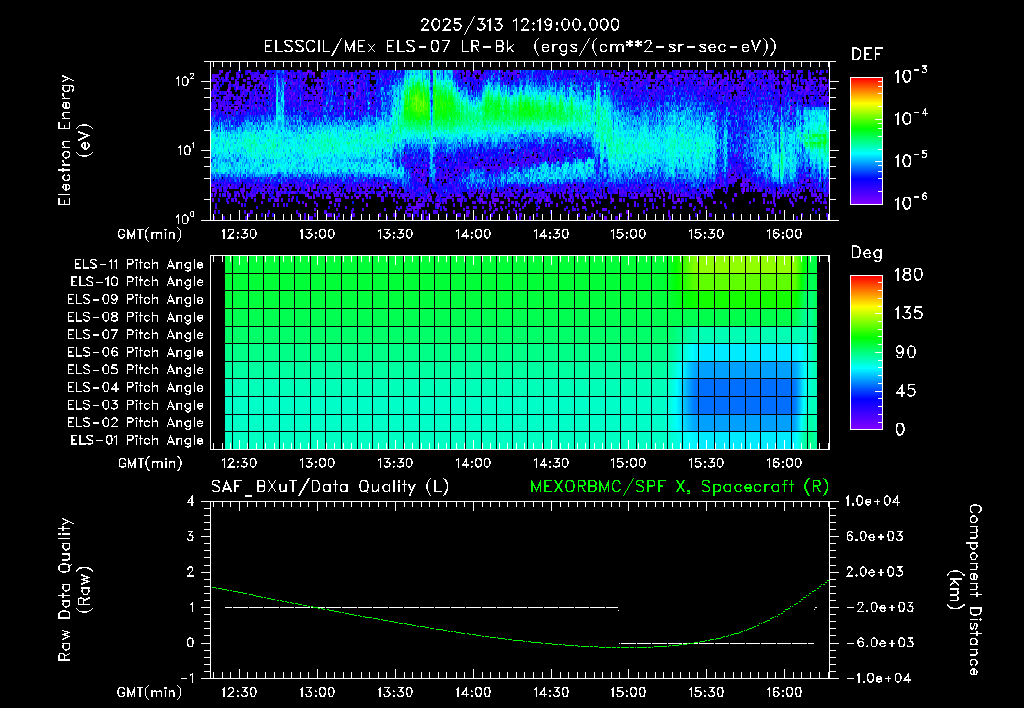Click the DEF label above the color scale
Viewport: 1024px width, 708px height.
tap(867, 54)
